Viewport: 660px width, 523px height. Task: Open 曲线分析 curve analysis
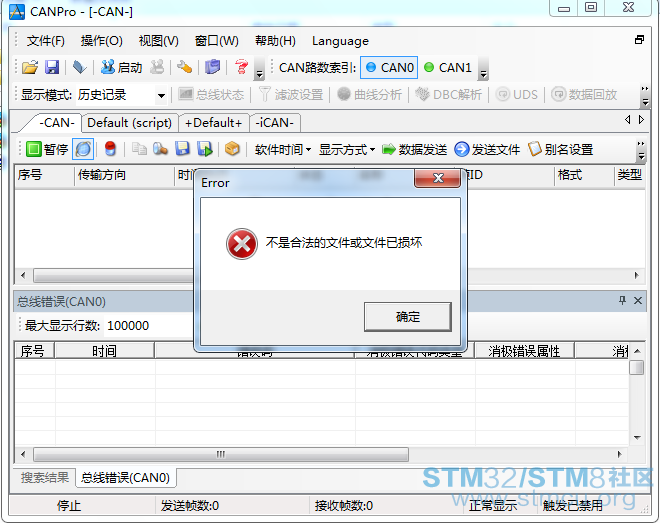pos(370,95)
